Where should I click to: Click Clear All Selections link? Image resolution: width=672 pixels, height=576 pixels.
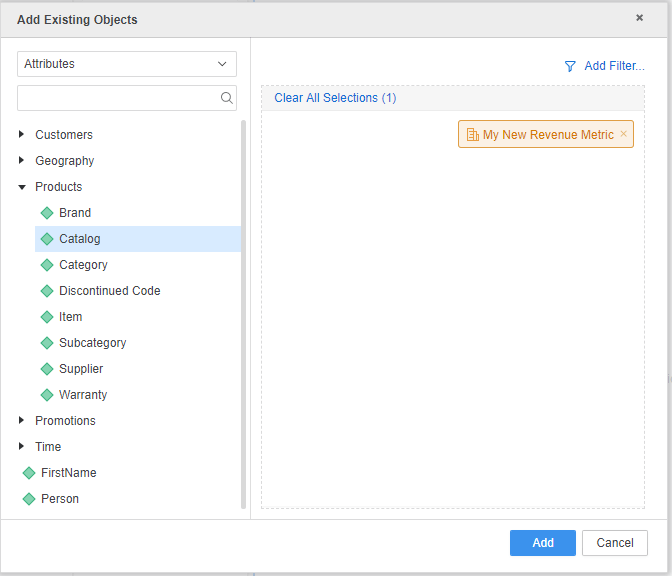point(335,98)
